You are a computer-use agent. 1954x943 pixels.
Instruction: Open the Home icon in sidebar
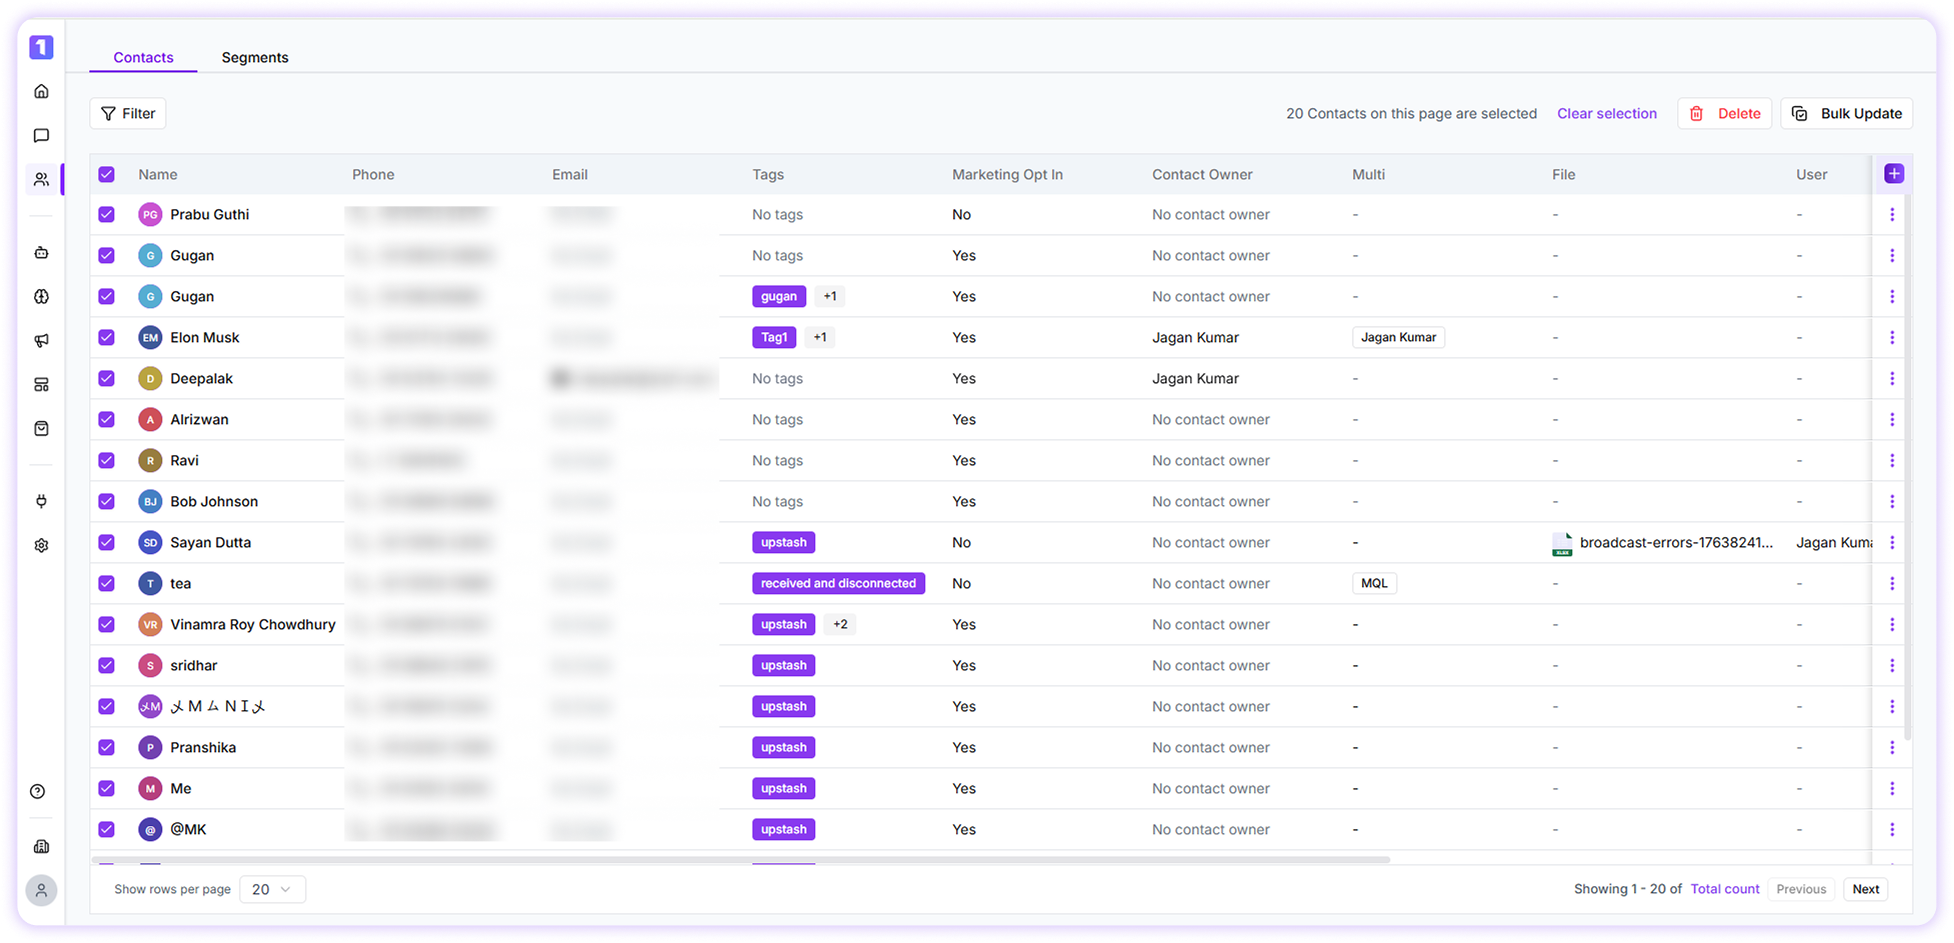click(41, 91)
